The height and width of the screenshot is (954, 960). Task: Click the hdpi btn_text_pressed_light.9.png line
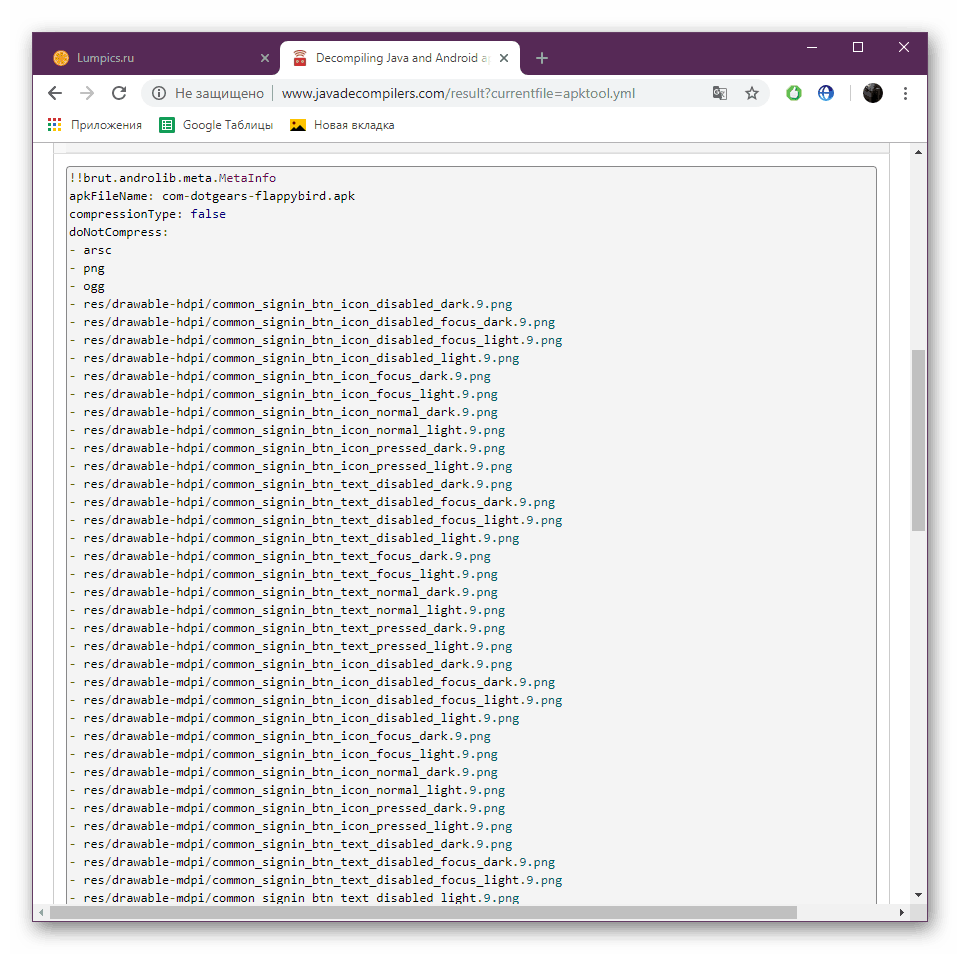tap(291, 646)
